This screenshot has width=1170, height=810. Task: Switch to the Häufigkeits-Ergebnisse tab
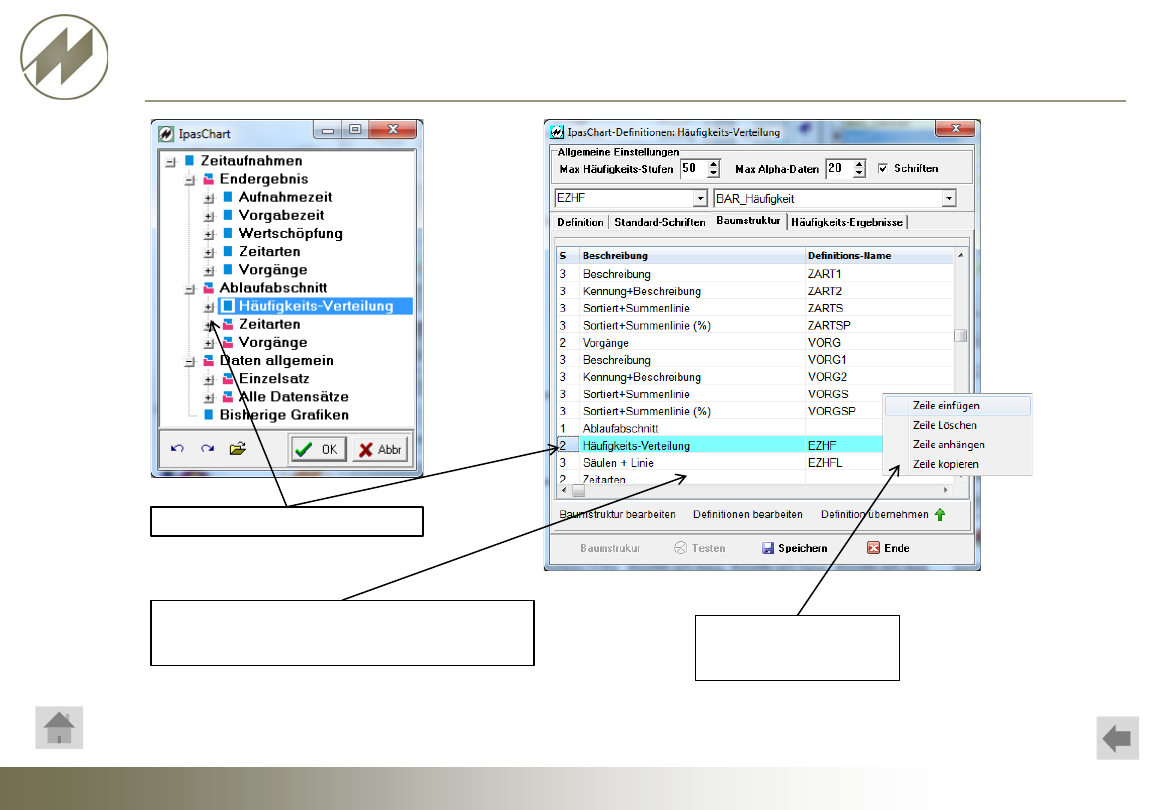click(x=847, y=222)
